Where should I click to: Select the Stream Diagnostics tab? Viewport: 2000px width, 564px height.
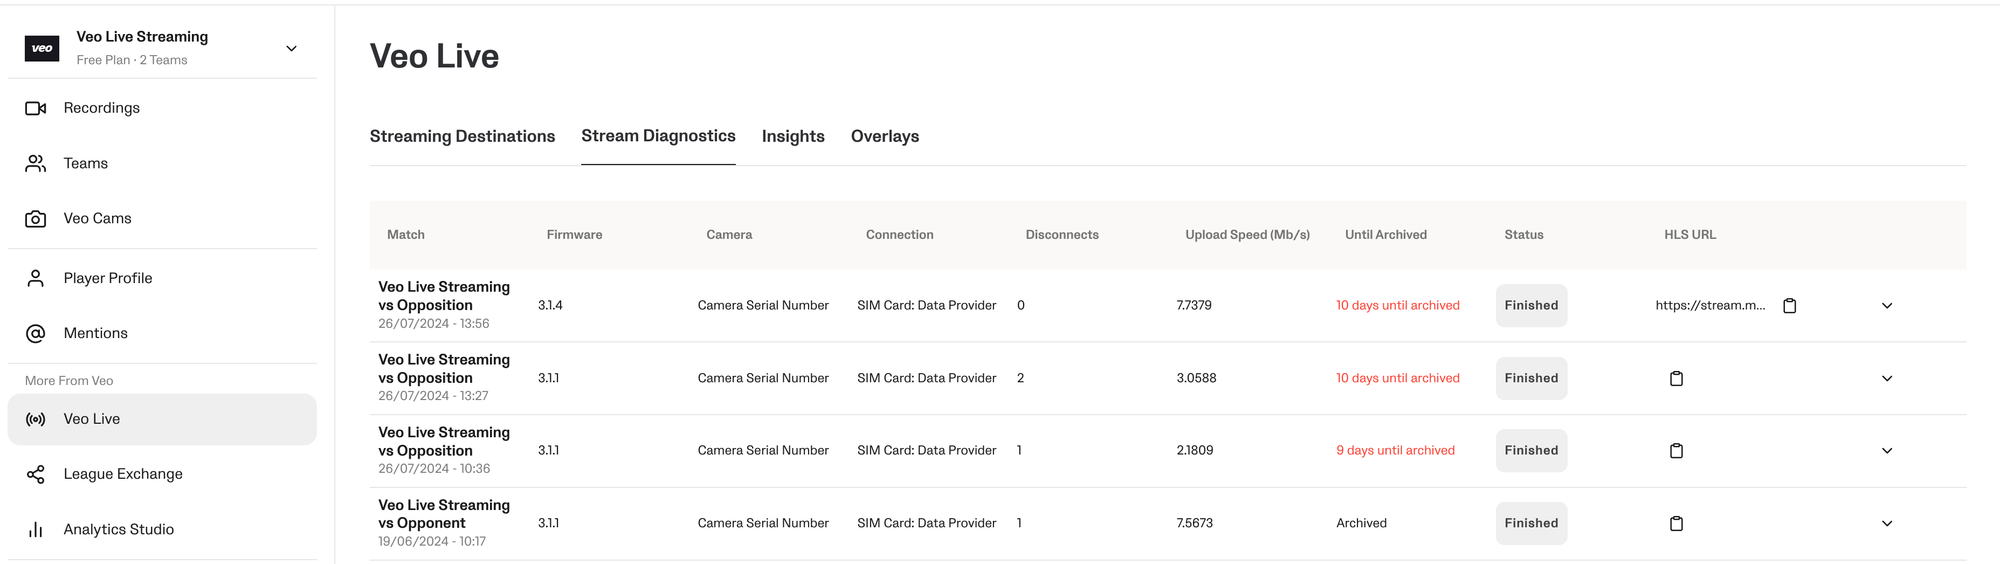[x=658, y=136]
